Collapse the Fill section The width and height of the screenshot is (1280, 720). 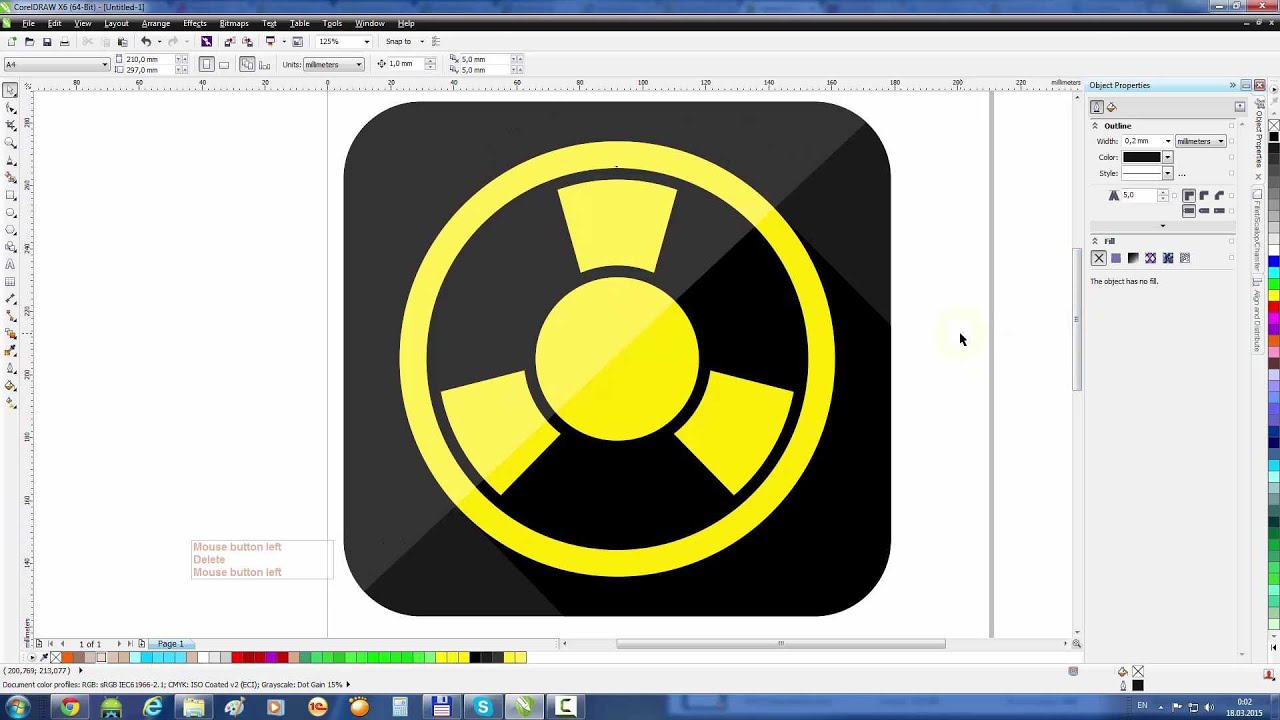(1095, 241)
